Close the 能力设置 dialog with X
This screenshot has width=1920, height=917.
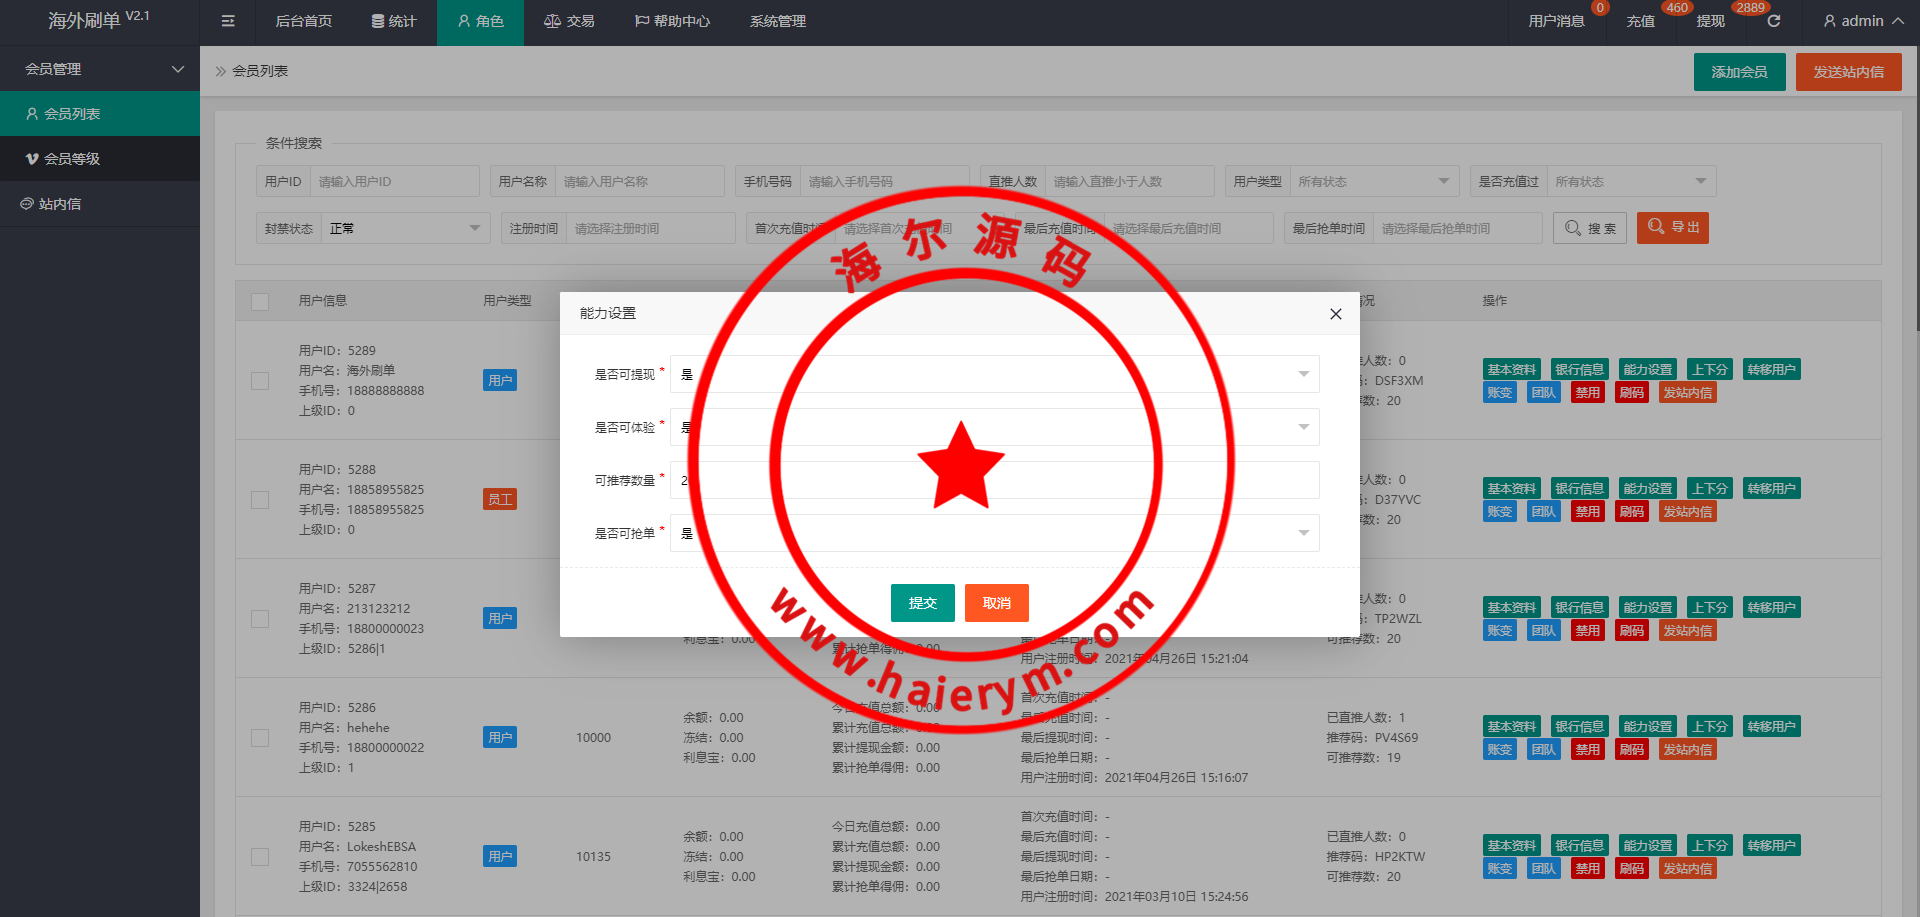pos(1335,314)
